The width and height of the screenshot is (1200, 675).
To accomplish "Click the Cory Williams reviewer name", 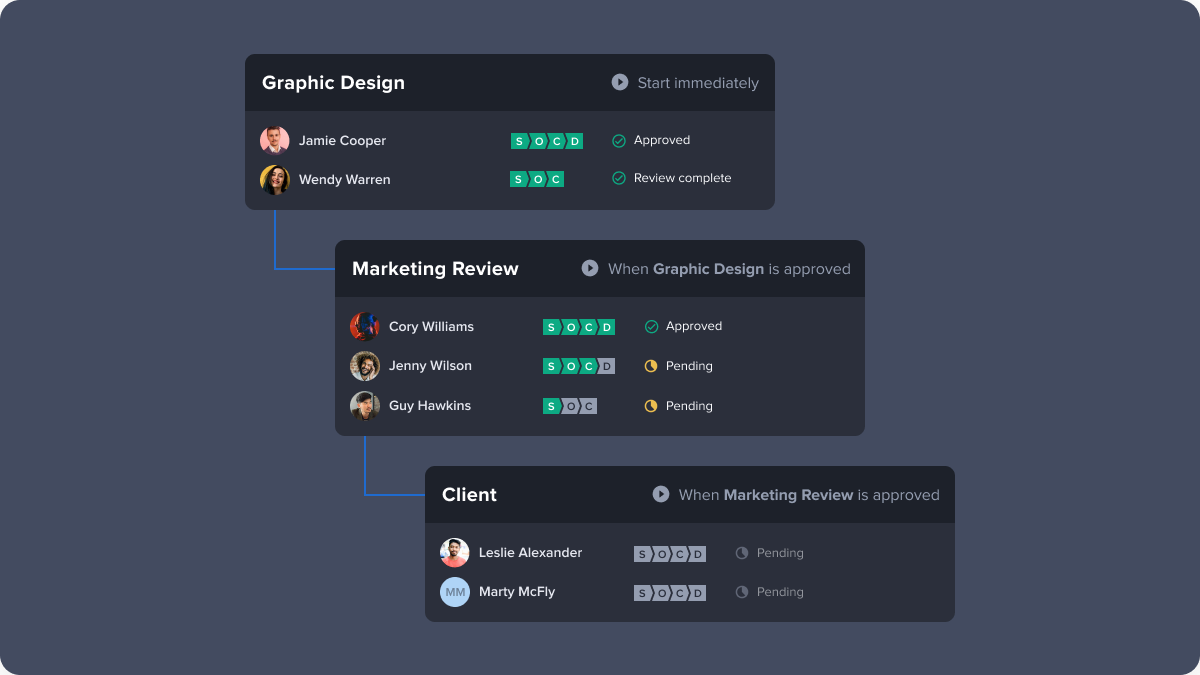I will [431, 327].
